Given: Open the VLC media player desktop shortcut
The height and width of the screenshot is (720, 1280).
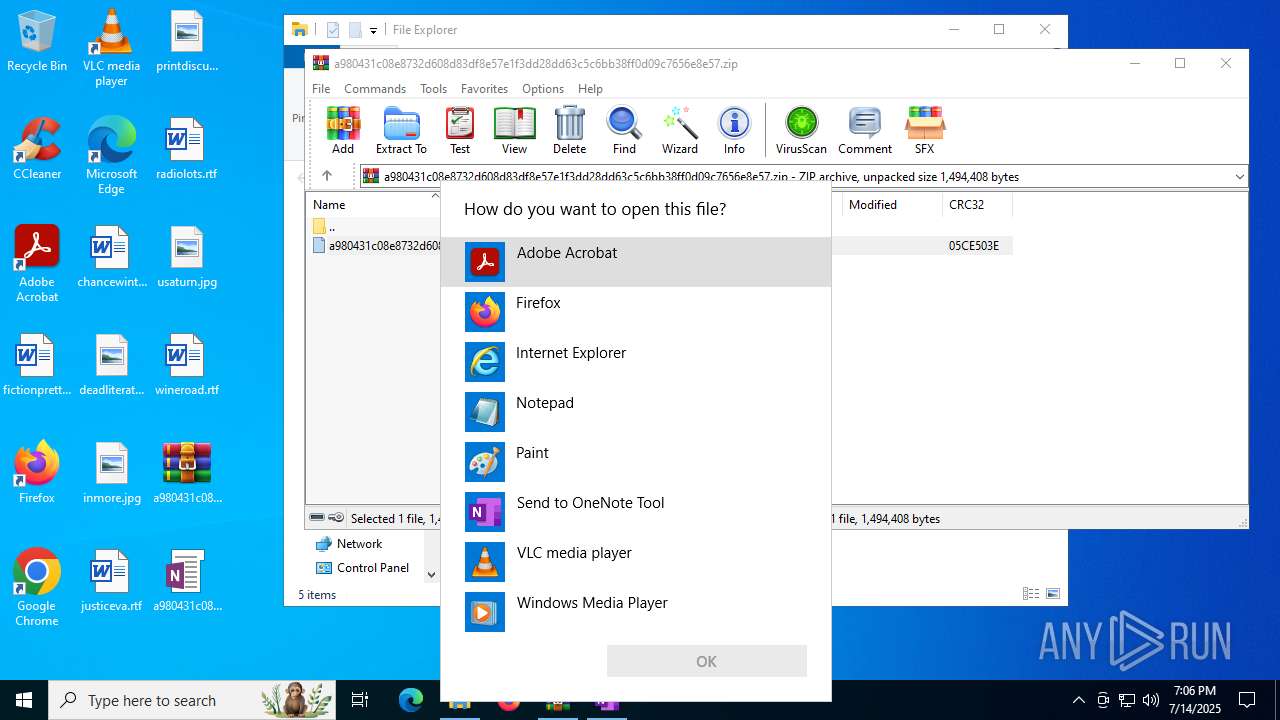Looking at the screenshot, I should 111,48.
